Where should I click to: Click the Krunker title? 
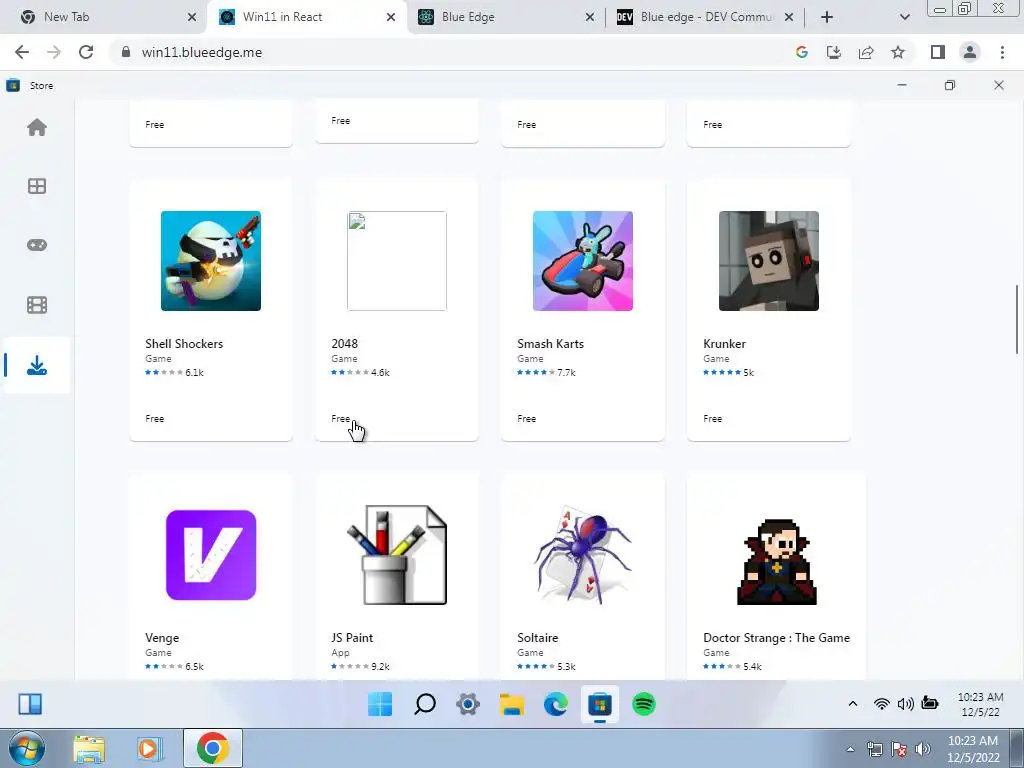[x=724, y=344]
